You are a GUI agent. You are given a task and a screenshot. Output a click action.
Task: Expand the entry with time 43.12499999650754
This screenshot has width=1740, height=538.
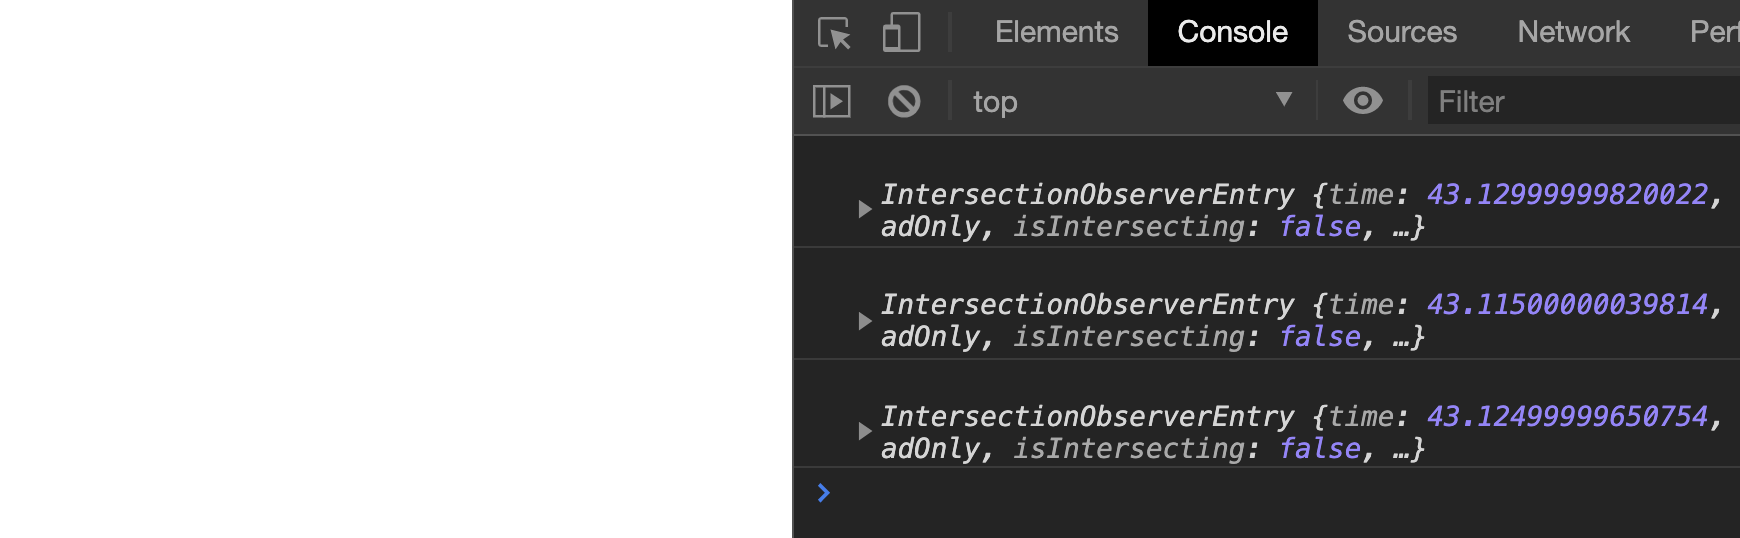865,432
